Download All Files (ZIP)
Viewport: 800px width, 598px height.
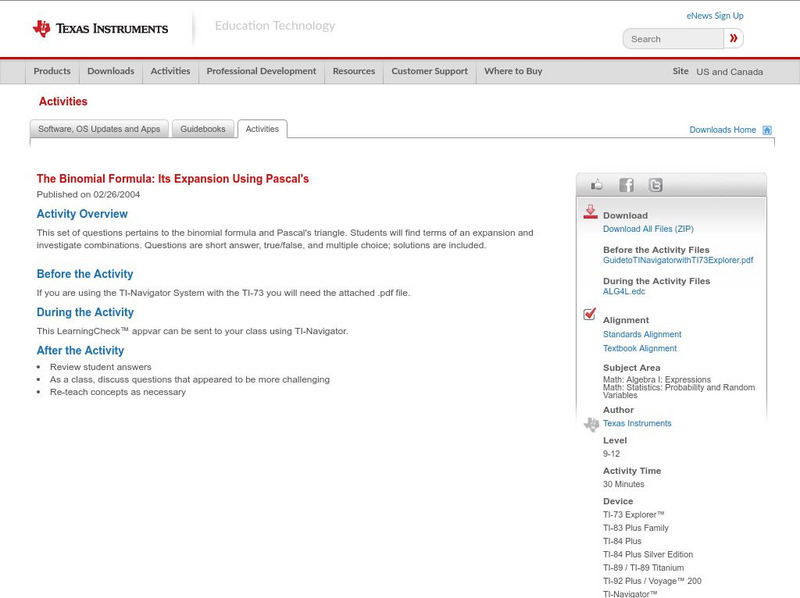(x=648, y=229)
